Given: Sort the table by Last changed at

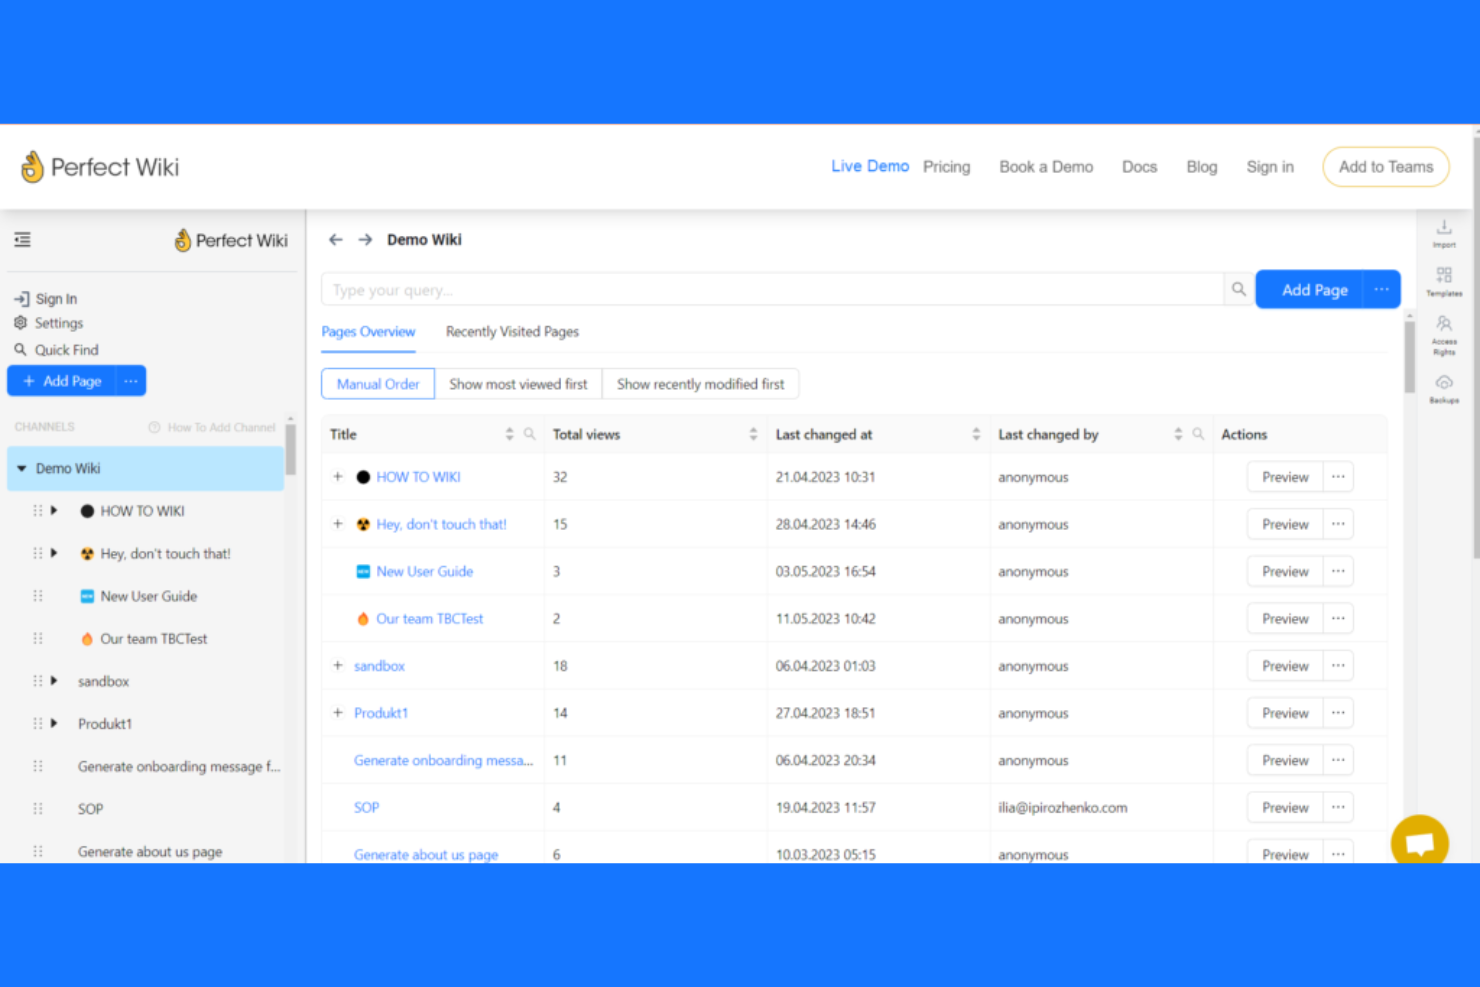Looking at the screenshot, I should (x=976, y=434).
